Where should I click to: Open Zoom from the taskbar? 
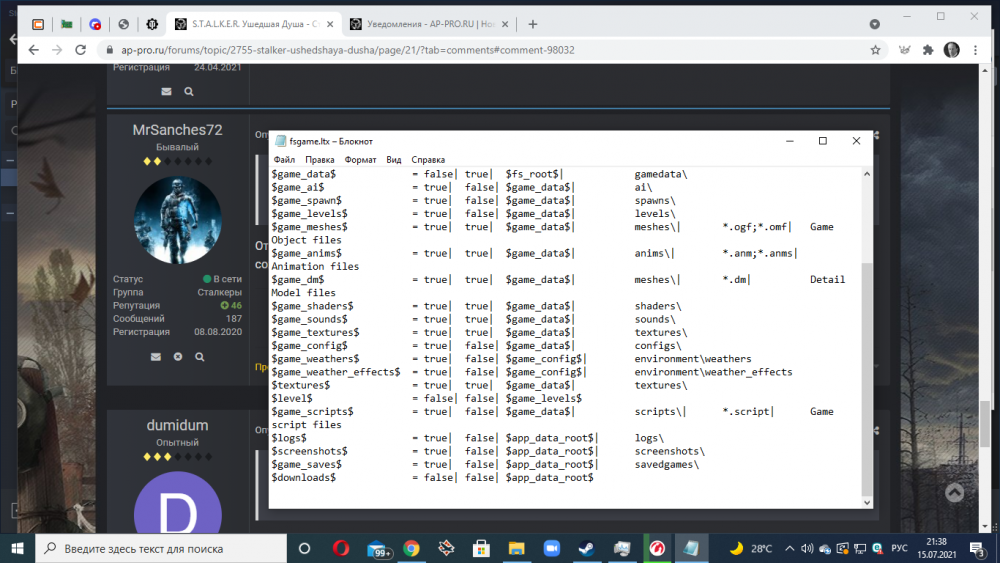550,548
